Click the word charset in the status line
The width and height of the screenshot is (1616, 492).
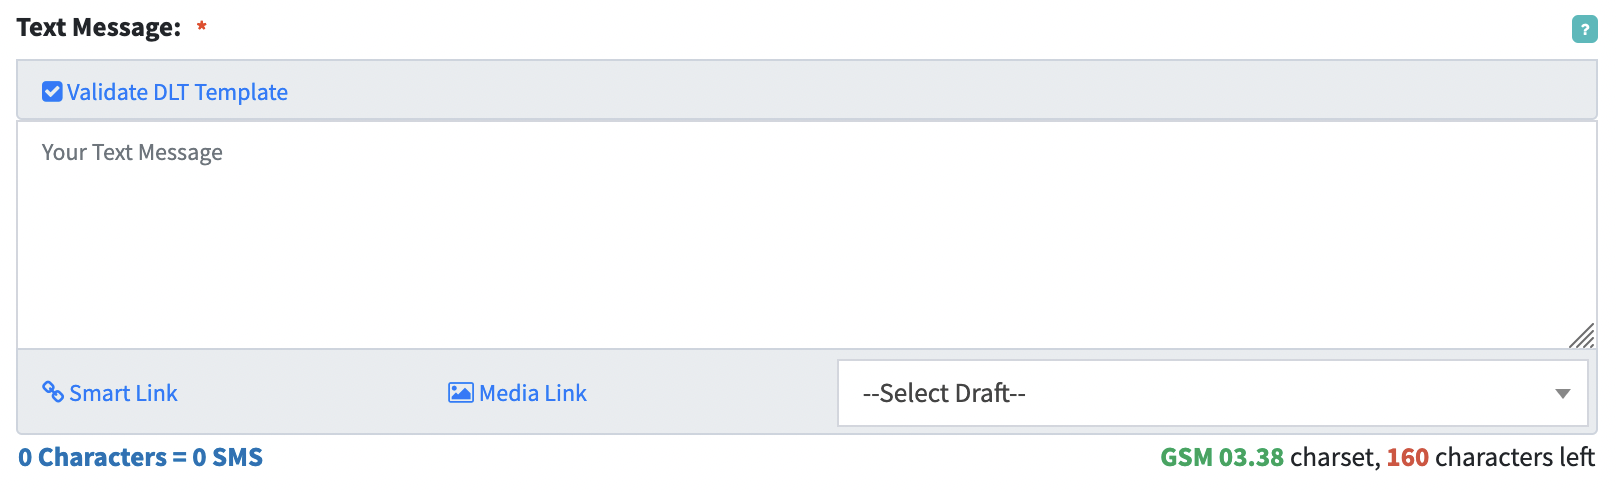(x=1332, y=457)
